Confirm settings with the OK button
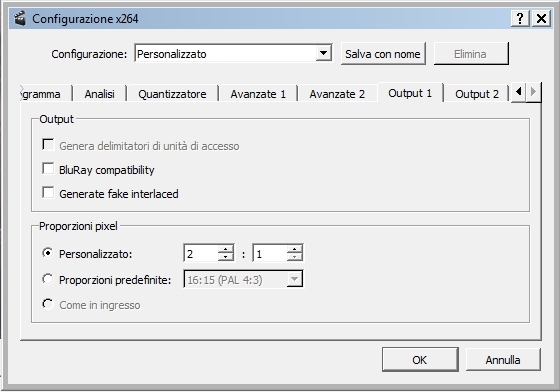Viewport: 560px width, 392px height. tap(420, 360)
